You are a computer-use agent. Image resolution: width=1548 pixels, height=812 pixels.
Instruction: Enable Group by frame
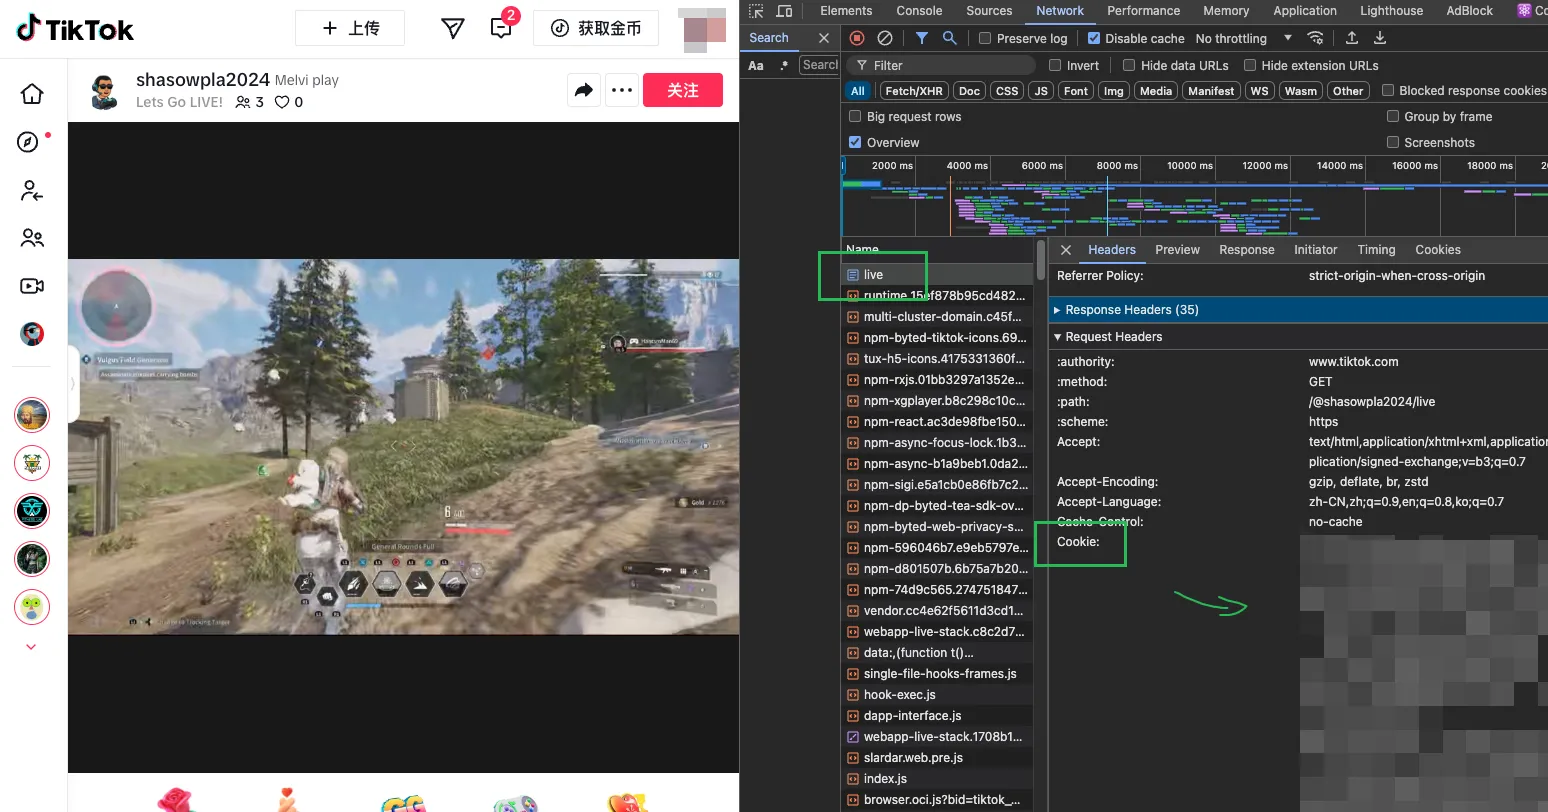click(1393, 116)
